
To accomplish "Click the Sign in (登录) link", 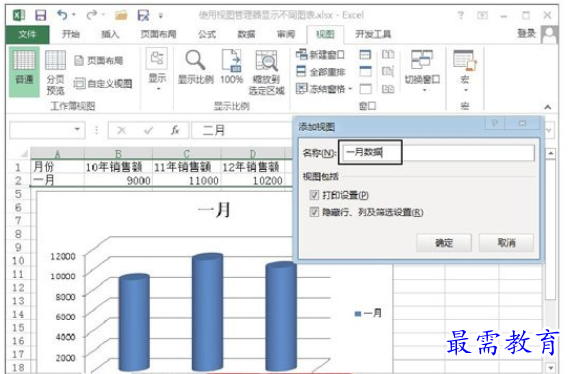I will pos(526,34).
